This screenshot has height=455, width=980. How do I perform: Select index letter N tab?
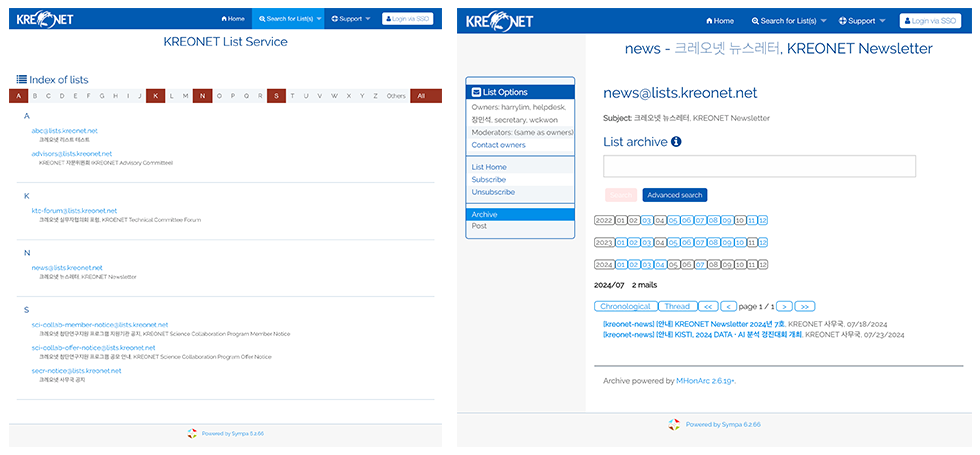tap(202, 96)
